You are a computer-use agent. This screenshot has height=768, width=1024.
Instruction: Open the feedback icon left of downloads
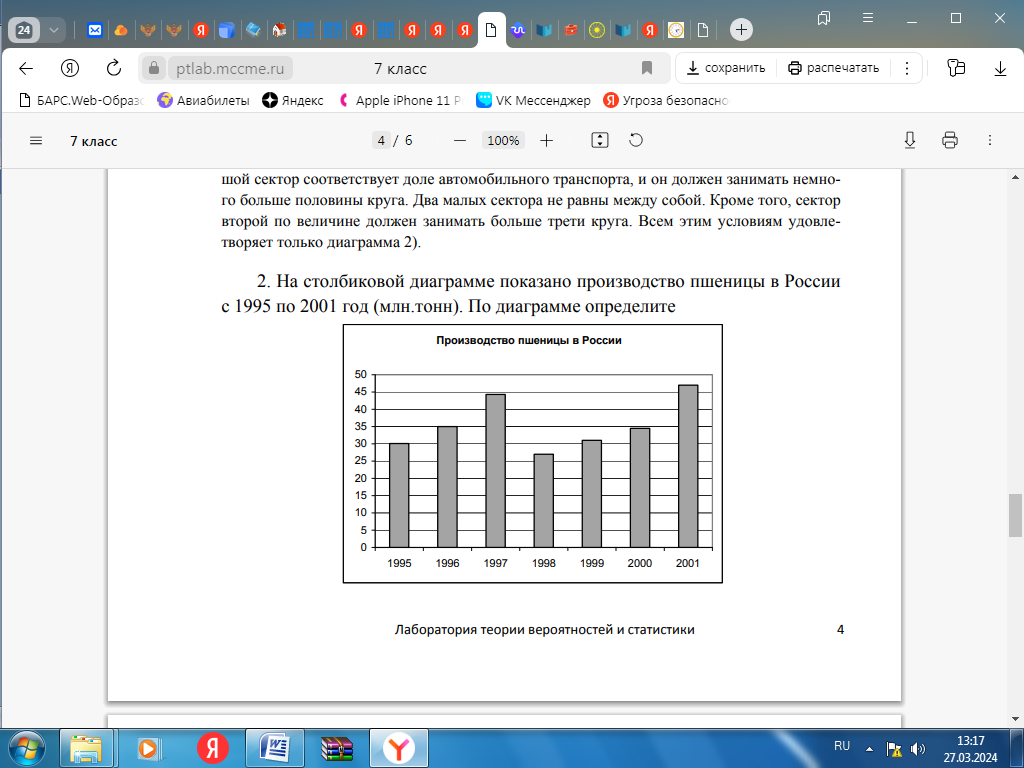pos(956,68)
